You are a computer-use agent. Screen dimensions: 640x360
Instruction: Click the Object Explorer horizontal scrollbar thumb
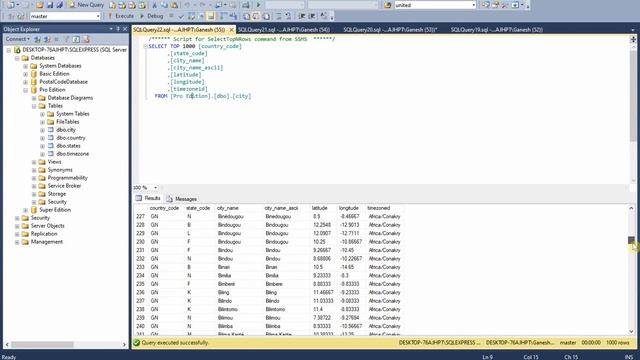(x=42, y=344)
